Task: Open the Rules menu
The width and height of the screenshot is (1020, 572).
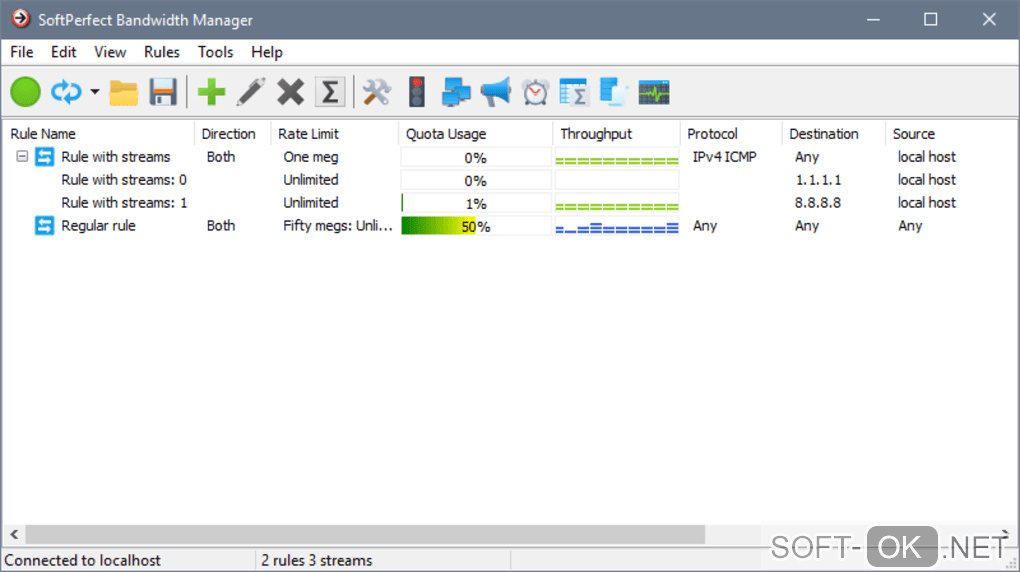Action: pos(161,52)
